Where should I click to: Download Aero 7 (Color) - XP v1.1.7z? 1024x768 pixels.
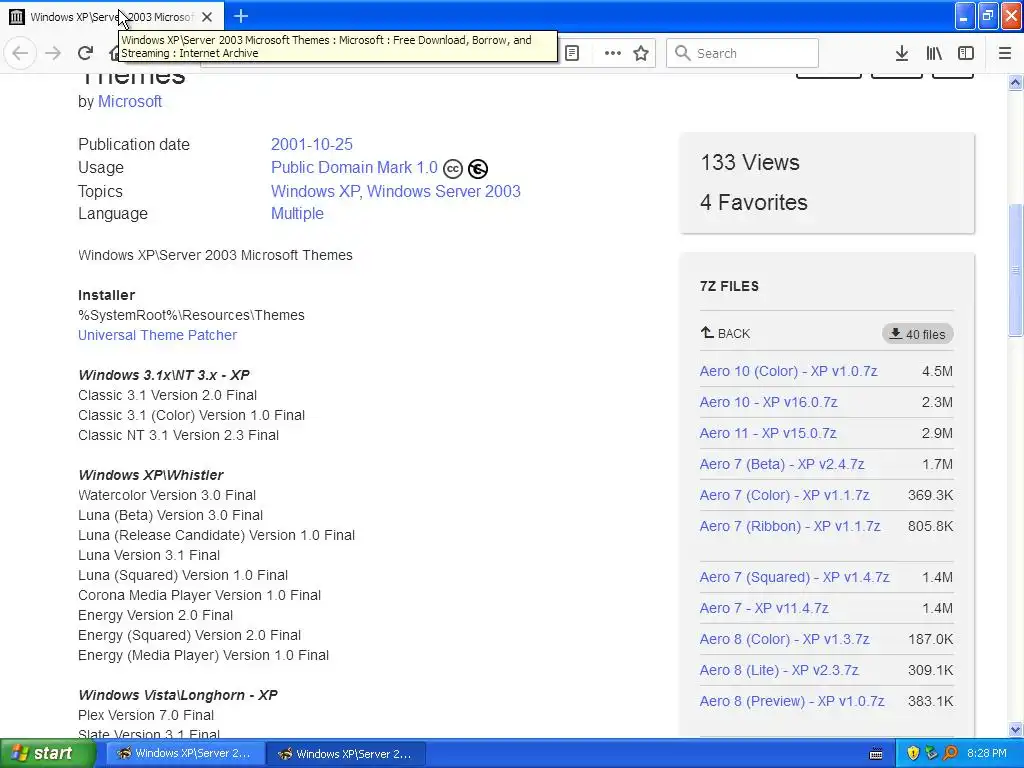point(784,495)
